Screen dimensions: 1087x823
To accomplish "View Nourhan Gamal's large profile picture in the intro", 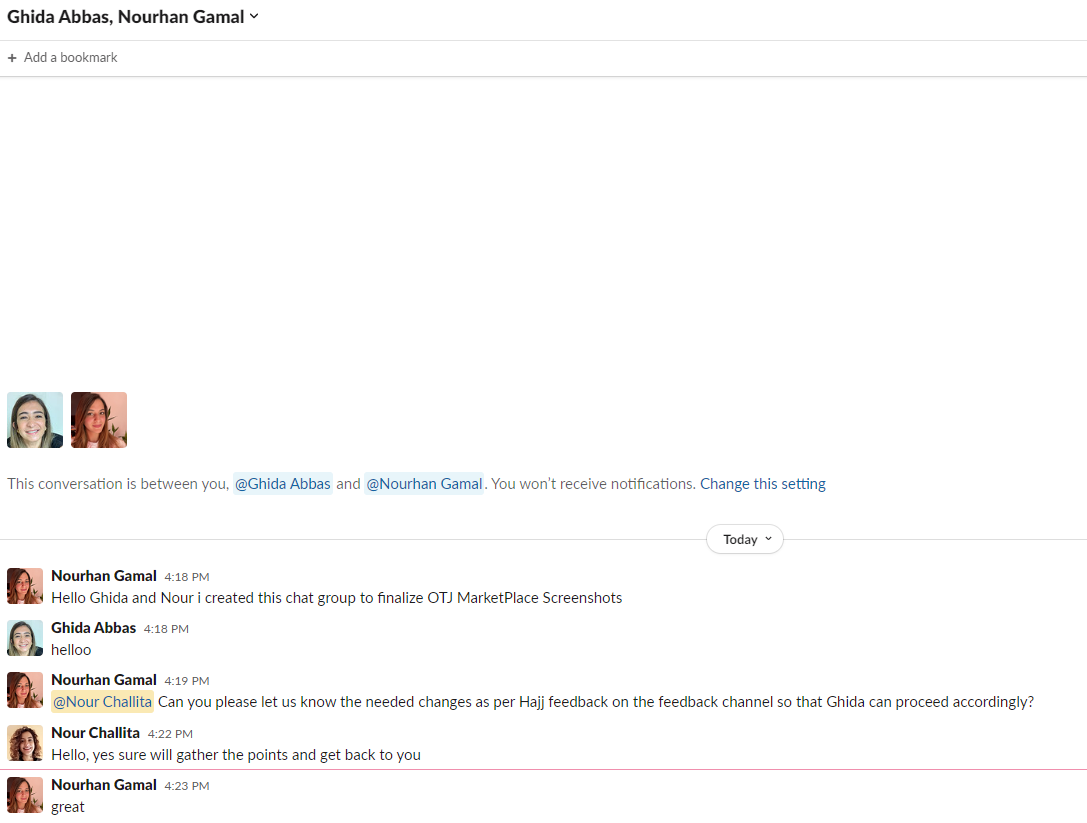I will [99, 420].
